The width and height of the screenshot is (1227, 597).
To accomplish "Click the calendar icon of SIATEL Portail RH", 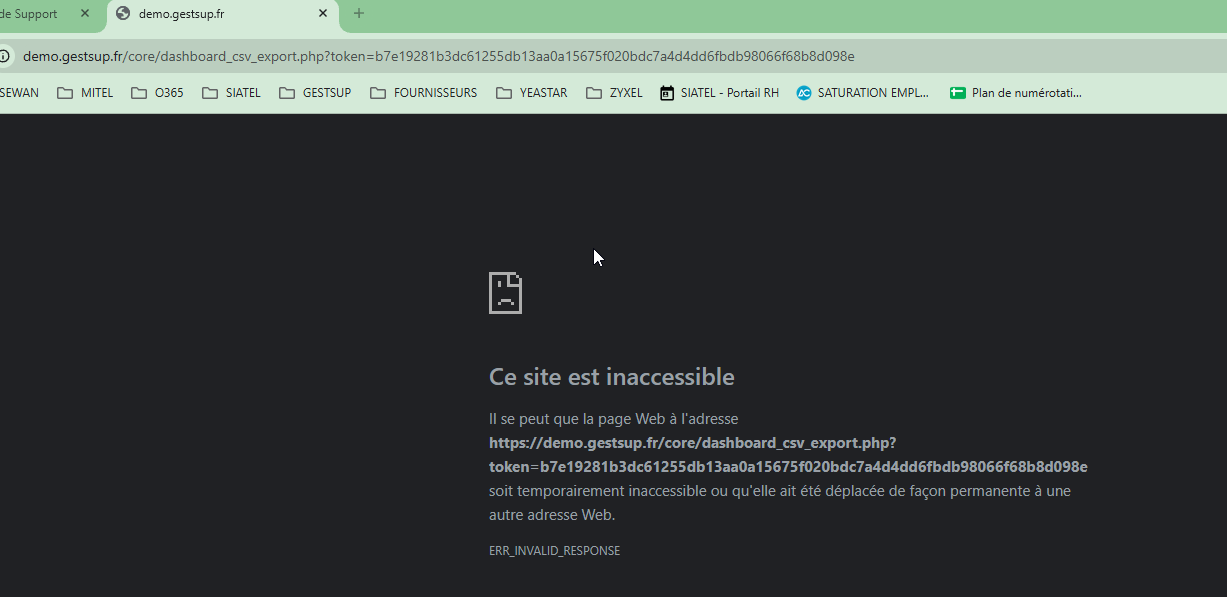I will [667, 93].
